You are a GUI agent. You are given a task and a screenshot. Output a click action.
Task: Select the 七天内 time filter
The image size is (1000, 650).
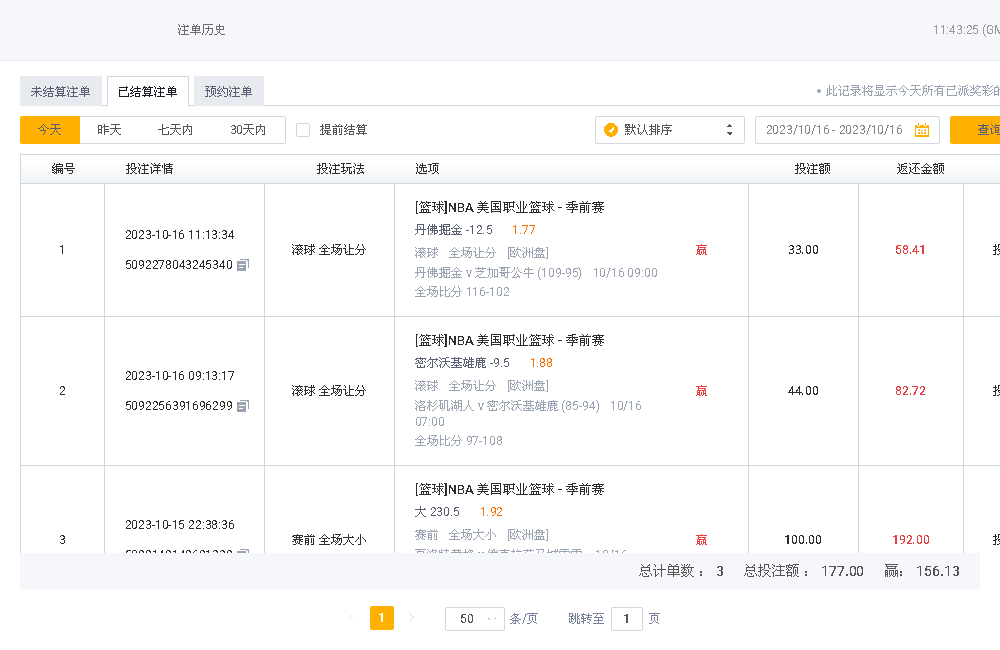[175, 130]
